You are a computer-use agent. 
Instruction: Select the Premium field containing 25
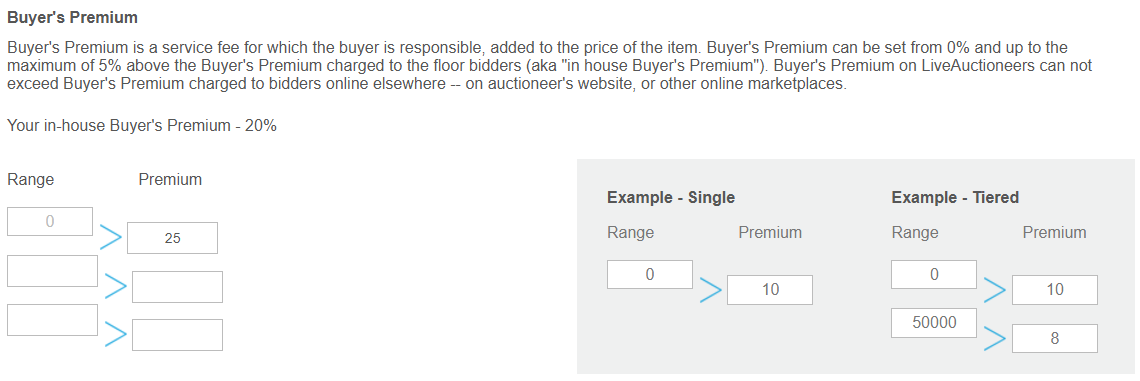[x=172, y=238]
